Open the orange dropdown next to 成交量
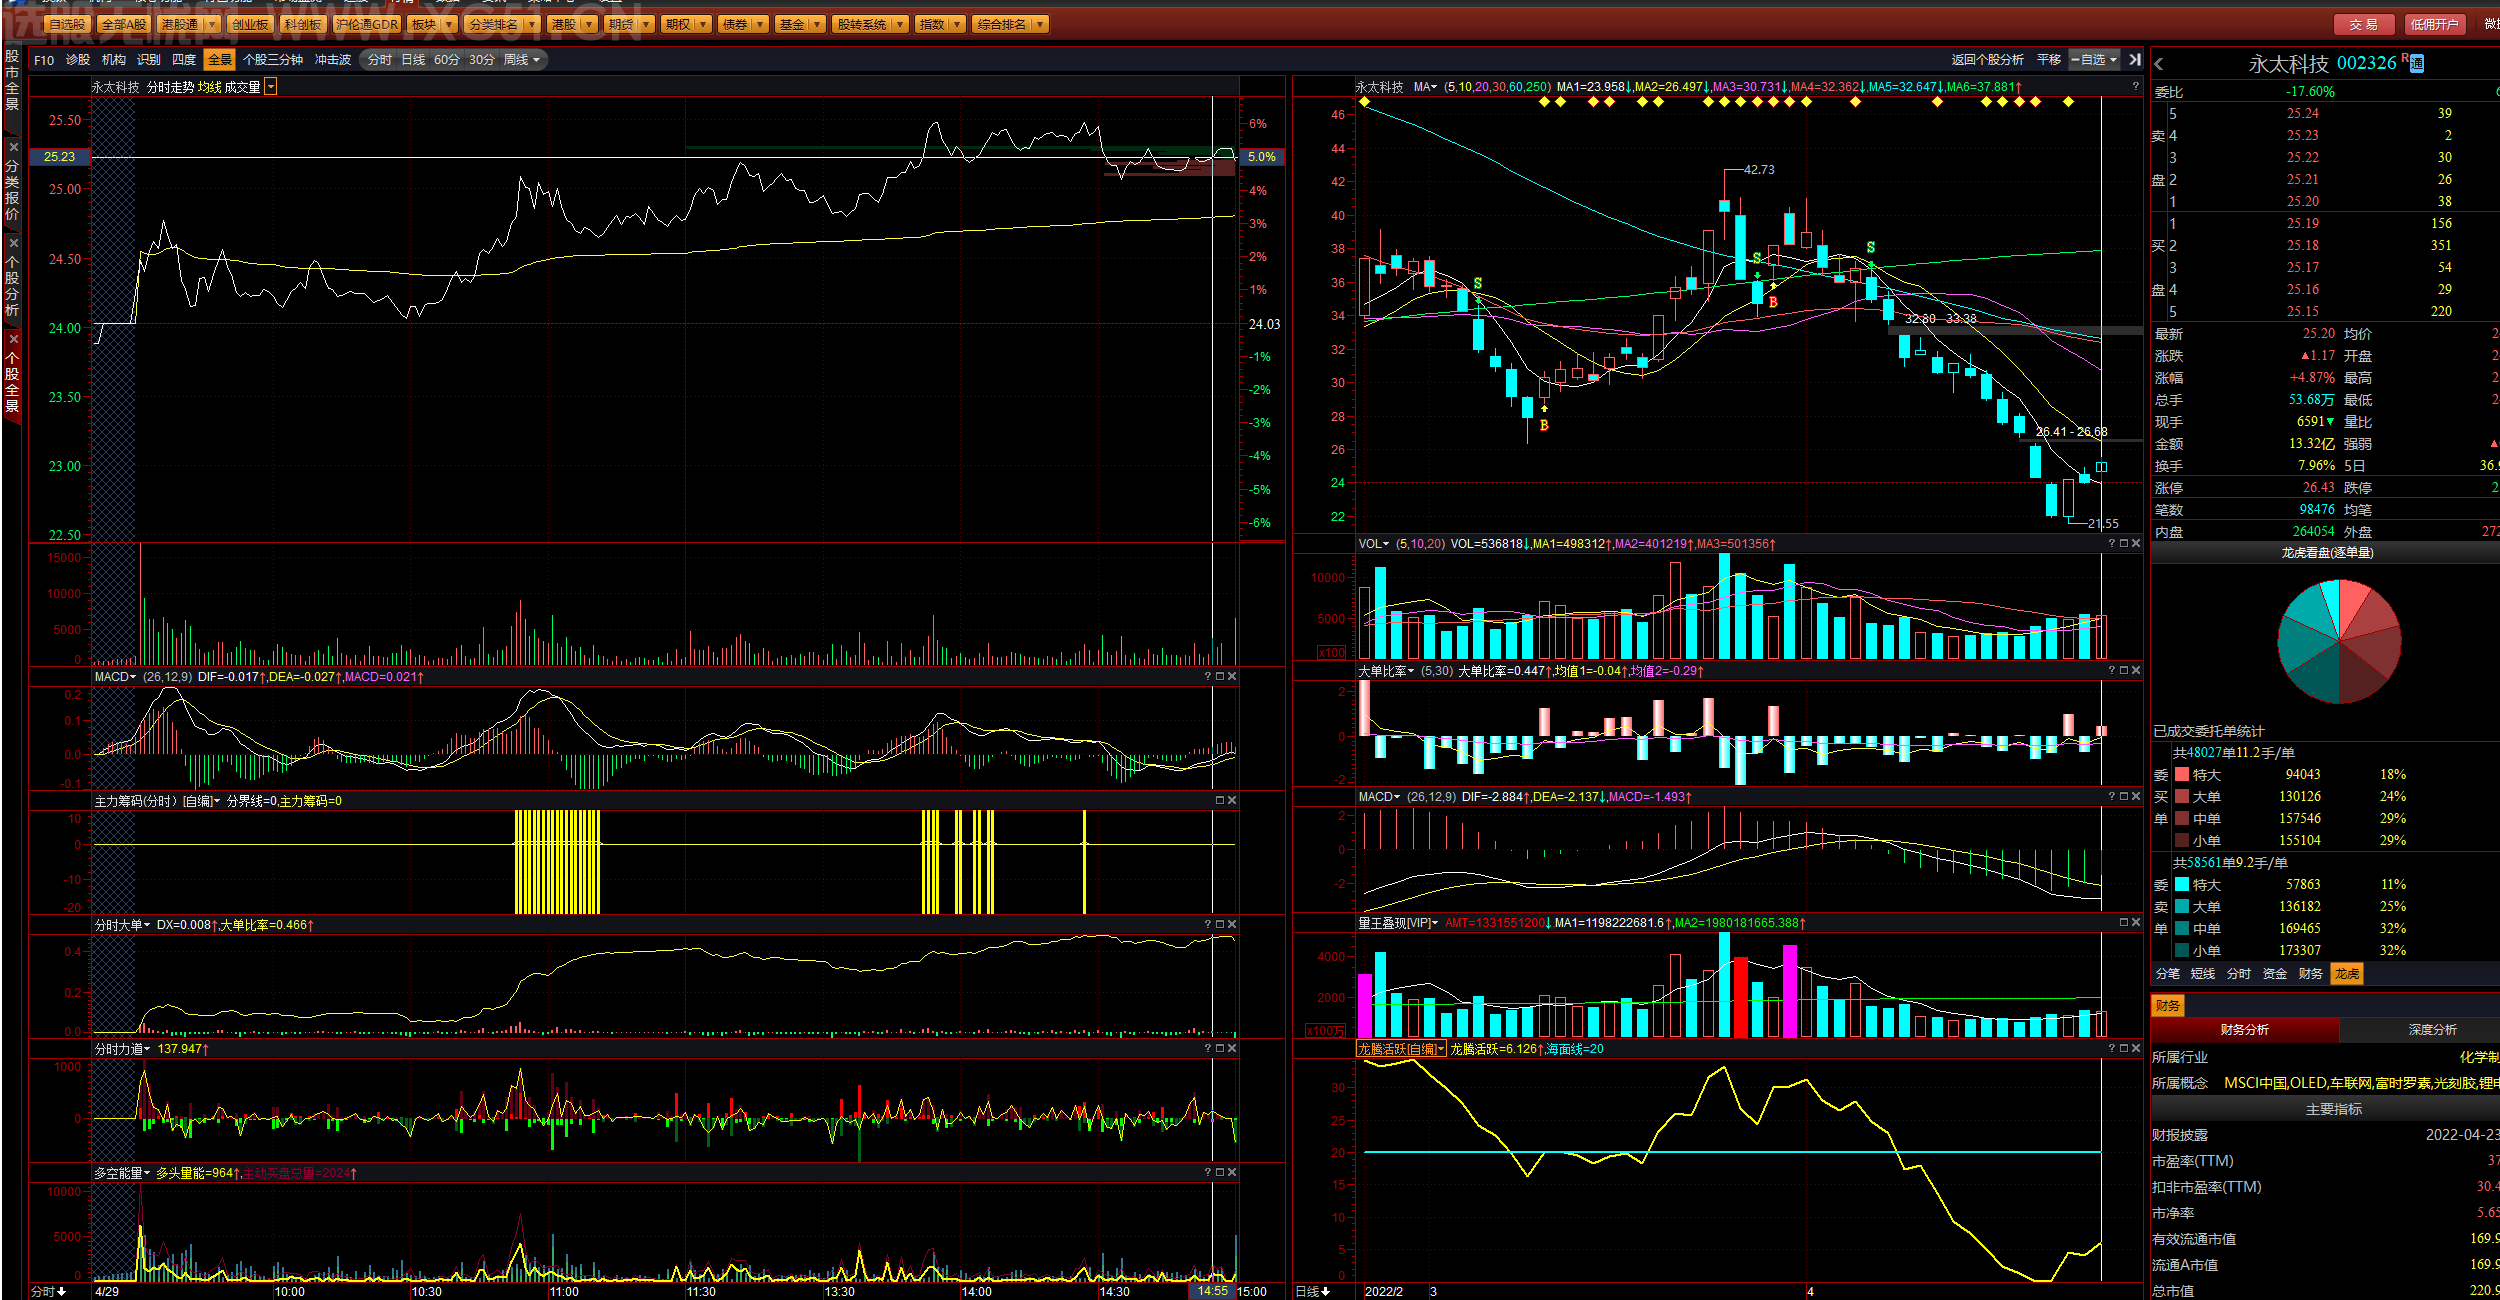This screenshot has width=2500, height=1300. point(271,88)
